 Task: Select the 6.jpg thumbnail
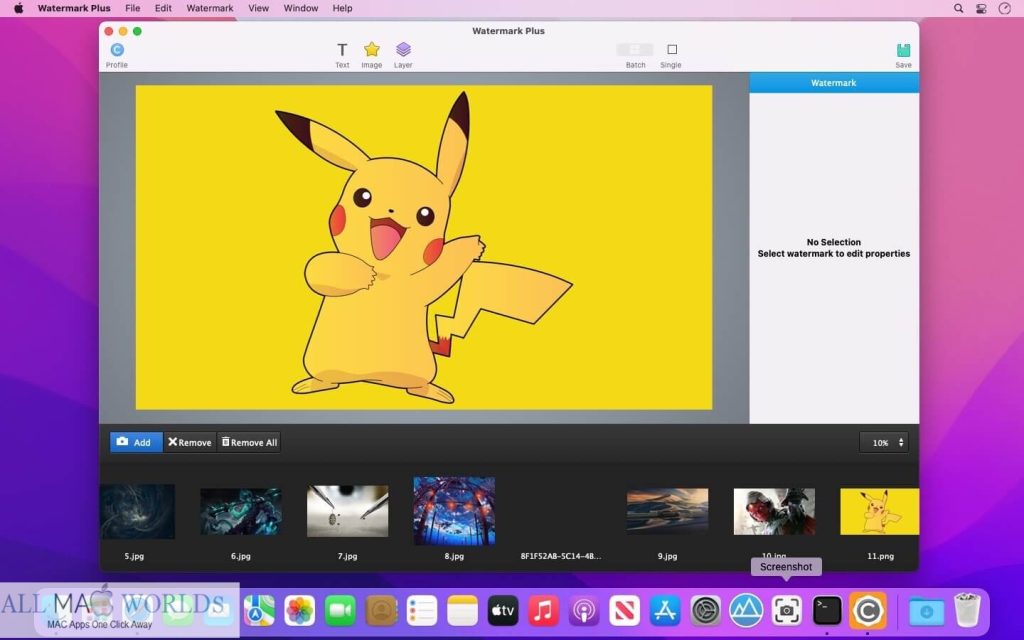240,511
